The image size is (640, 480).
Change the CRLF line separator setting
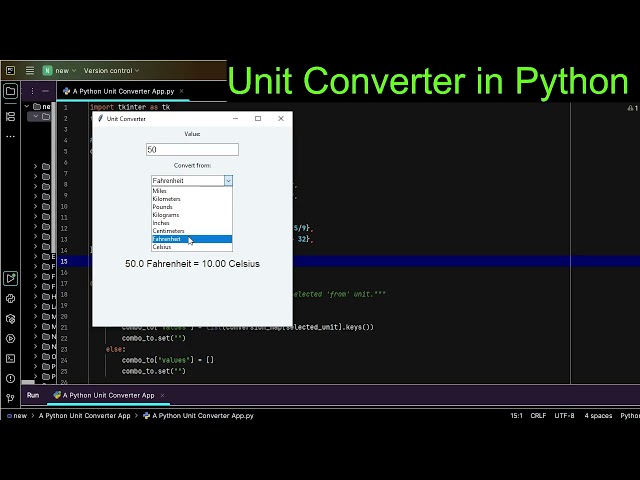pyautogui.click(x=538, y=416)
